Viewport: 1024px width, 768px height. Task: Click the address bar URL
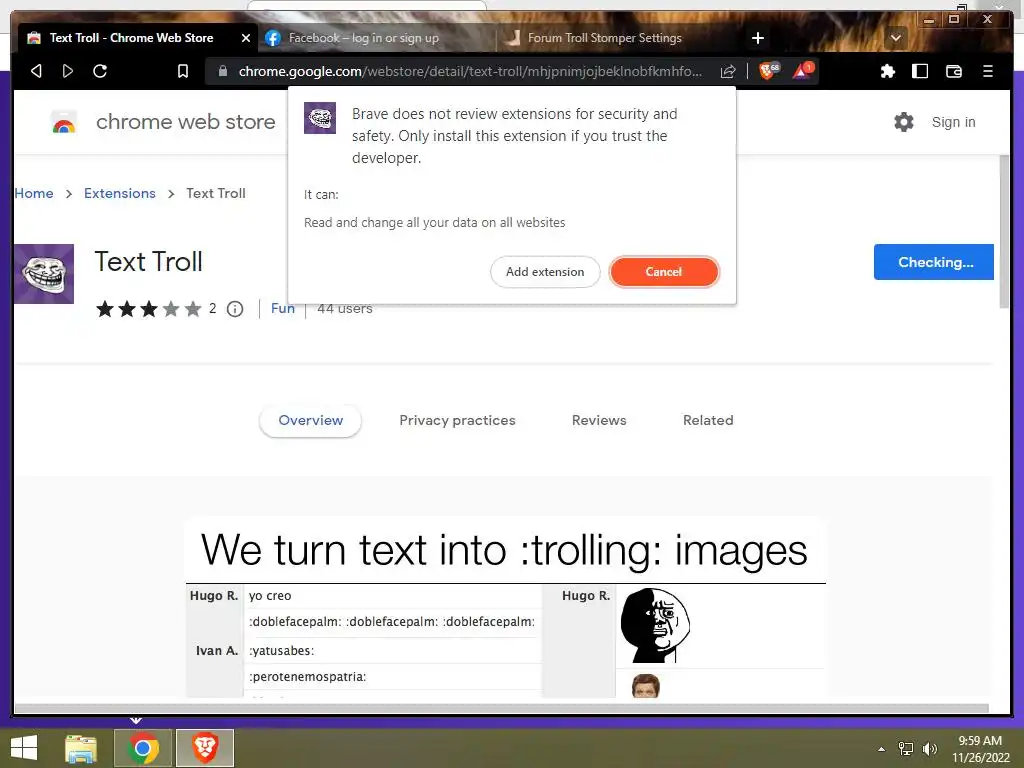[x=470, y=71]
